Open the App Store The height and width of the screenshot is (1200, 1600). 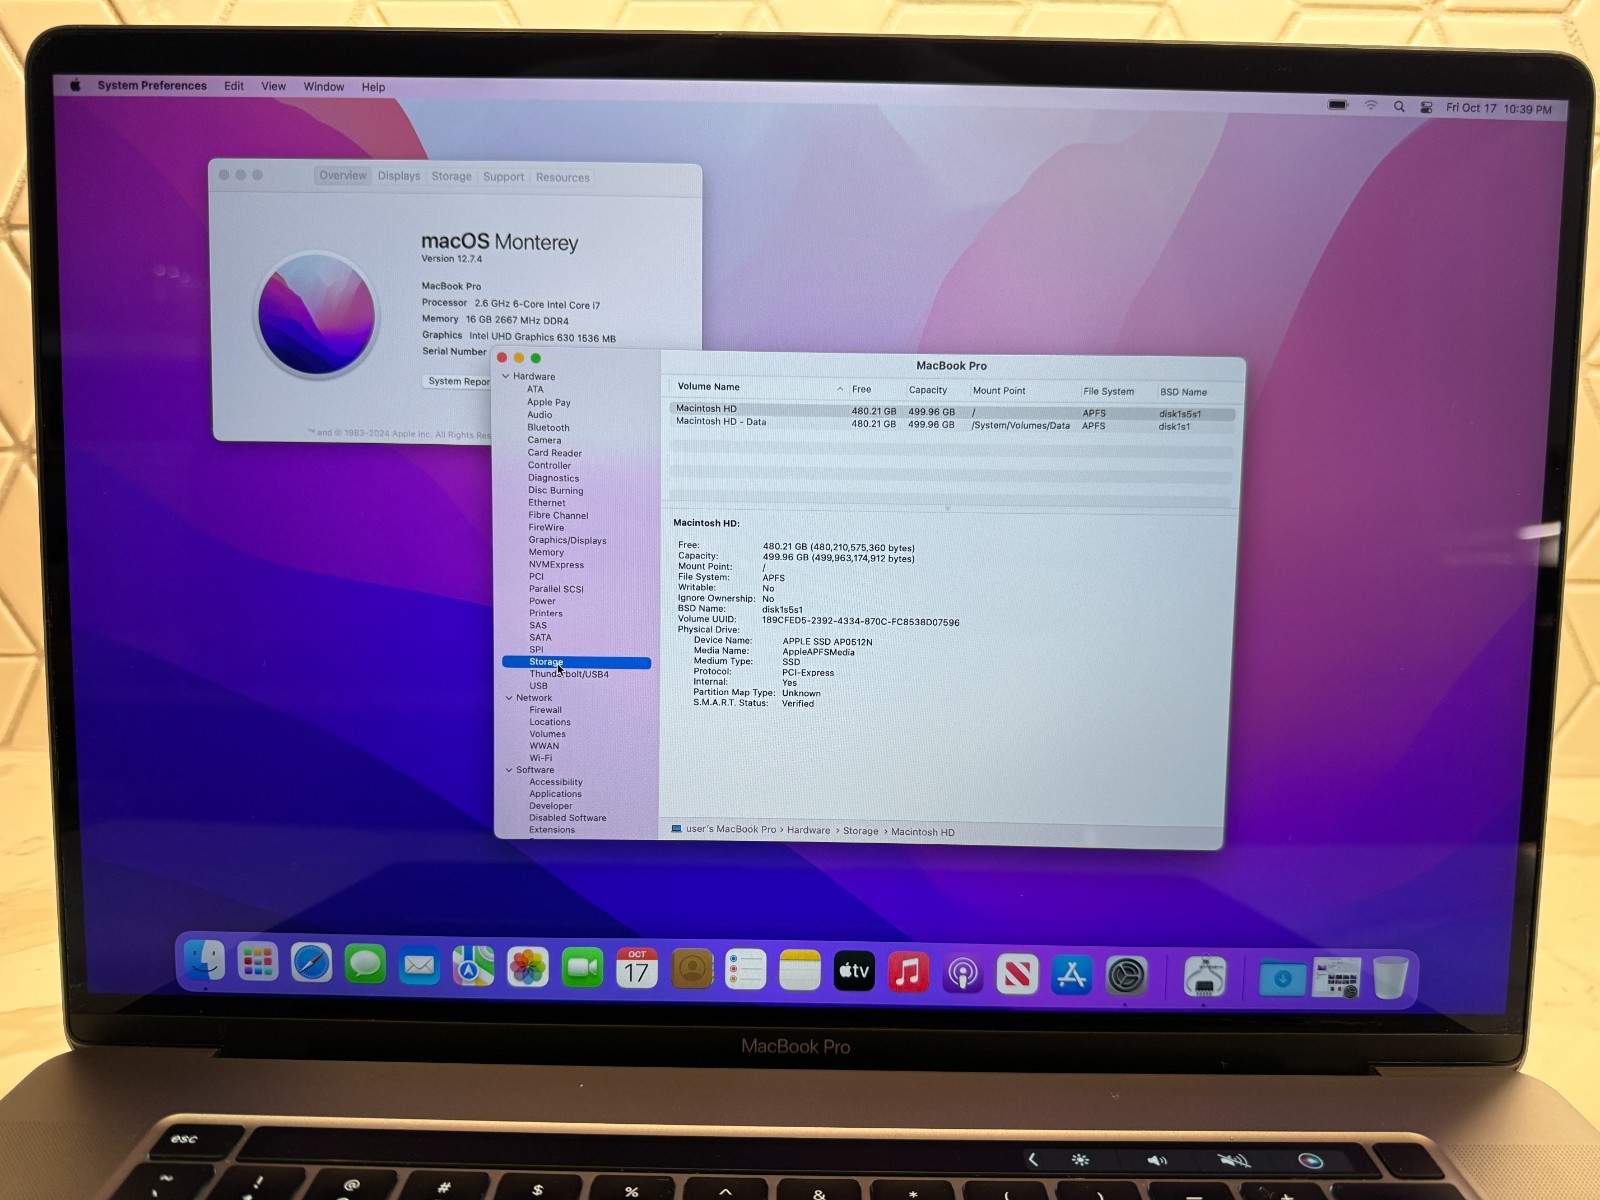[x=1071, y=975]
